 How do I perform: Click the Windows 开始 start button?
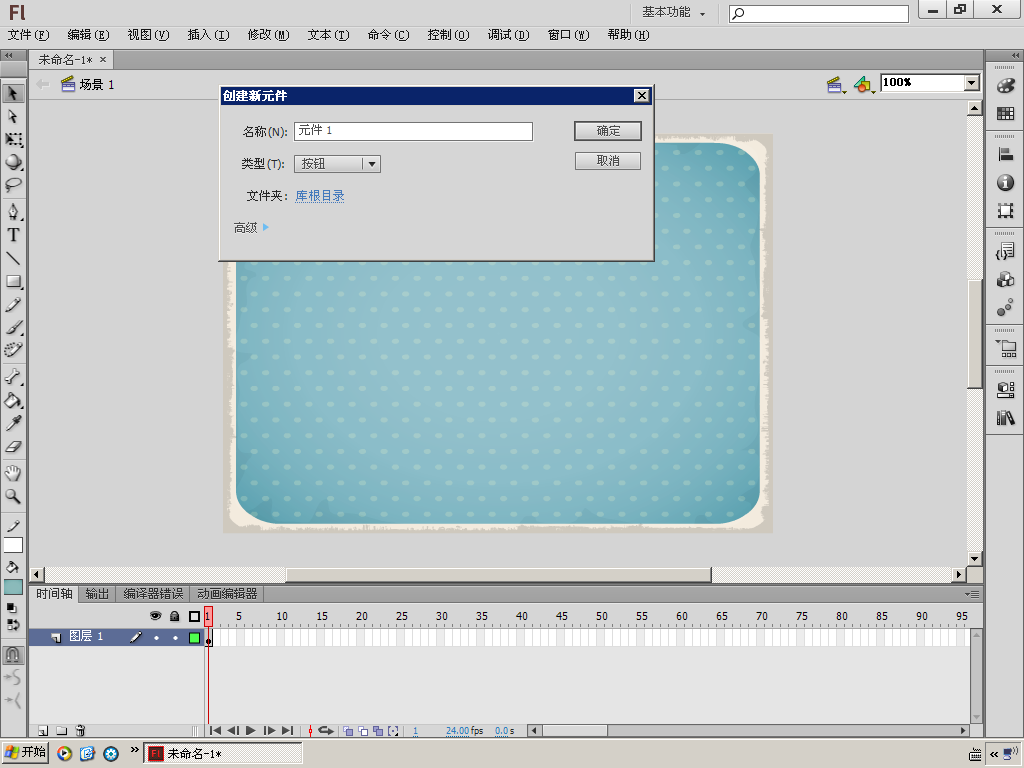tap(26, 752)
